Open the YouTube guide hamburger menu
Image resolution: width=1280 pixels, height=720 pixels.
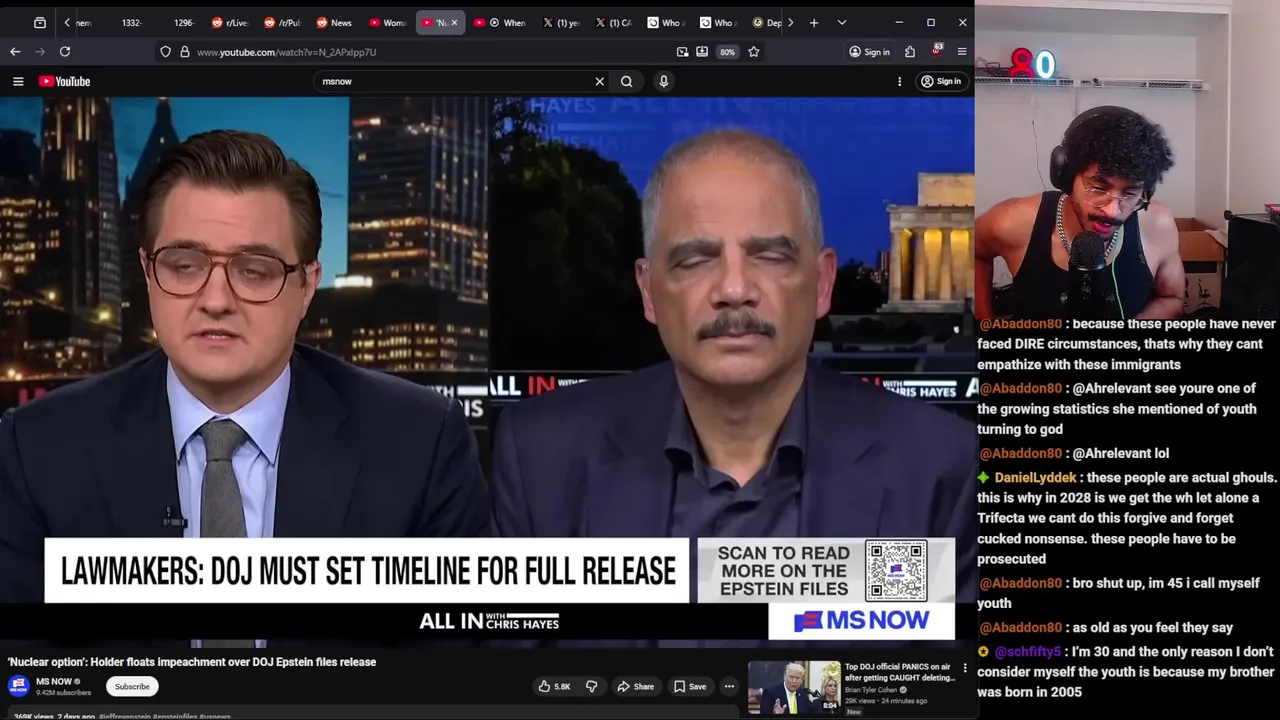[x=18, y=81]
